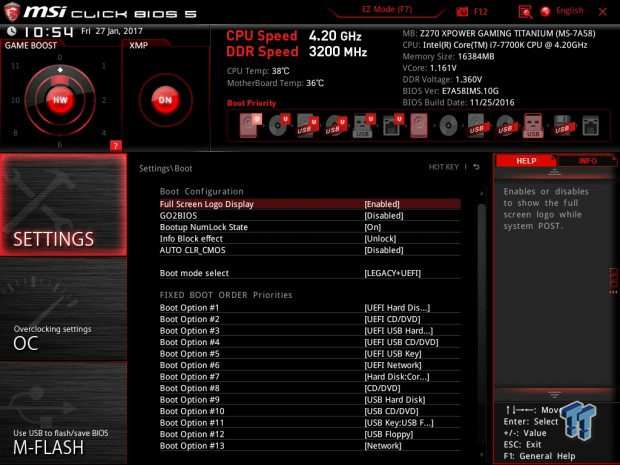Viewport: 620px width, 465px height.
Task: Open Boot mode select [LEGACY+UEFI] options
Action: click(x=393, y=273)
